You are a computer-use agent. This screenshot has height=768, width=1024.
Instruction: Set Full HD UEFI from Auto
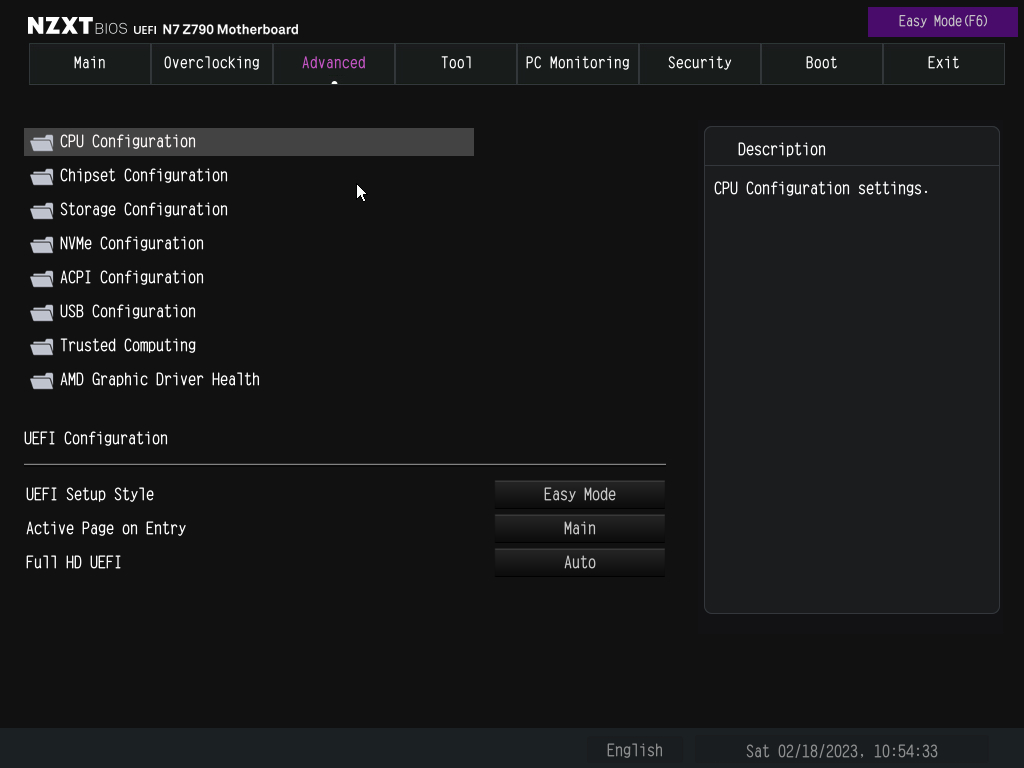tap(579, 562)
